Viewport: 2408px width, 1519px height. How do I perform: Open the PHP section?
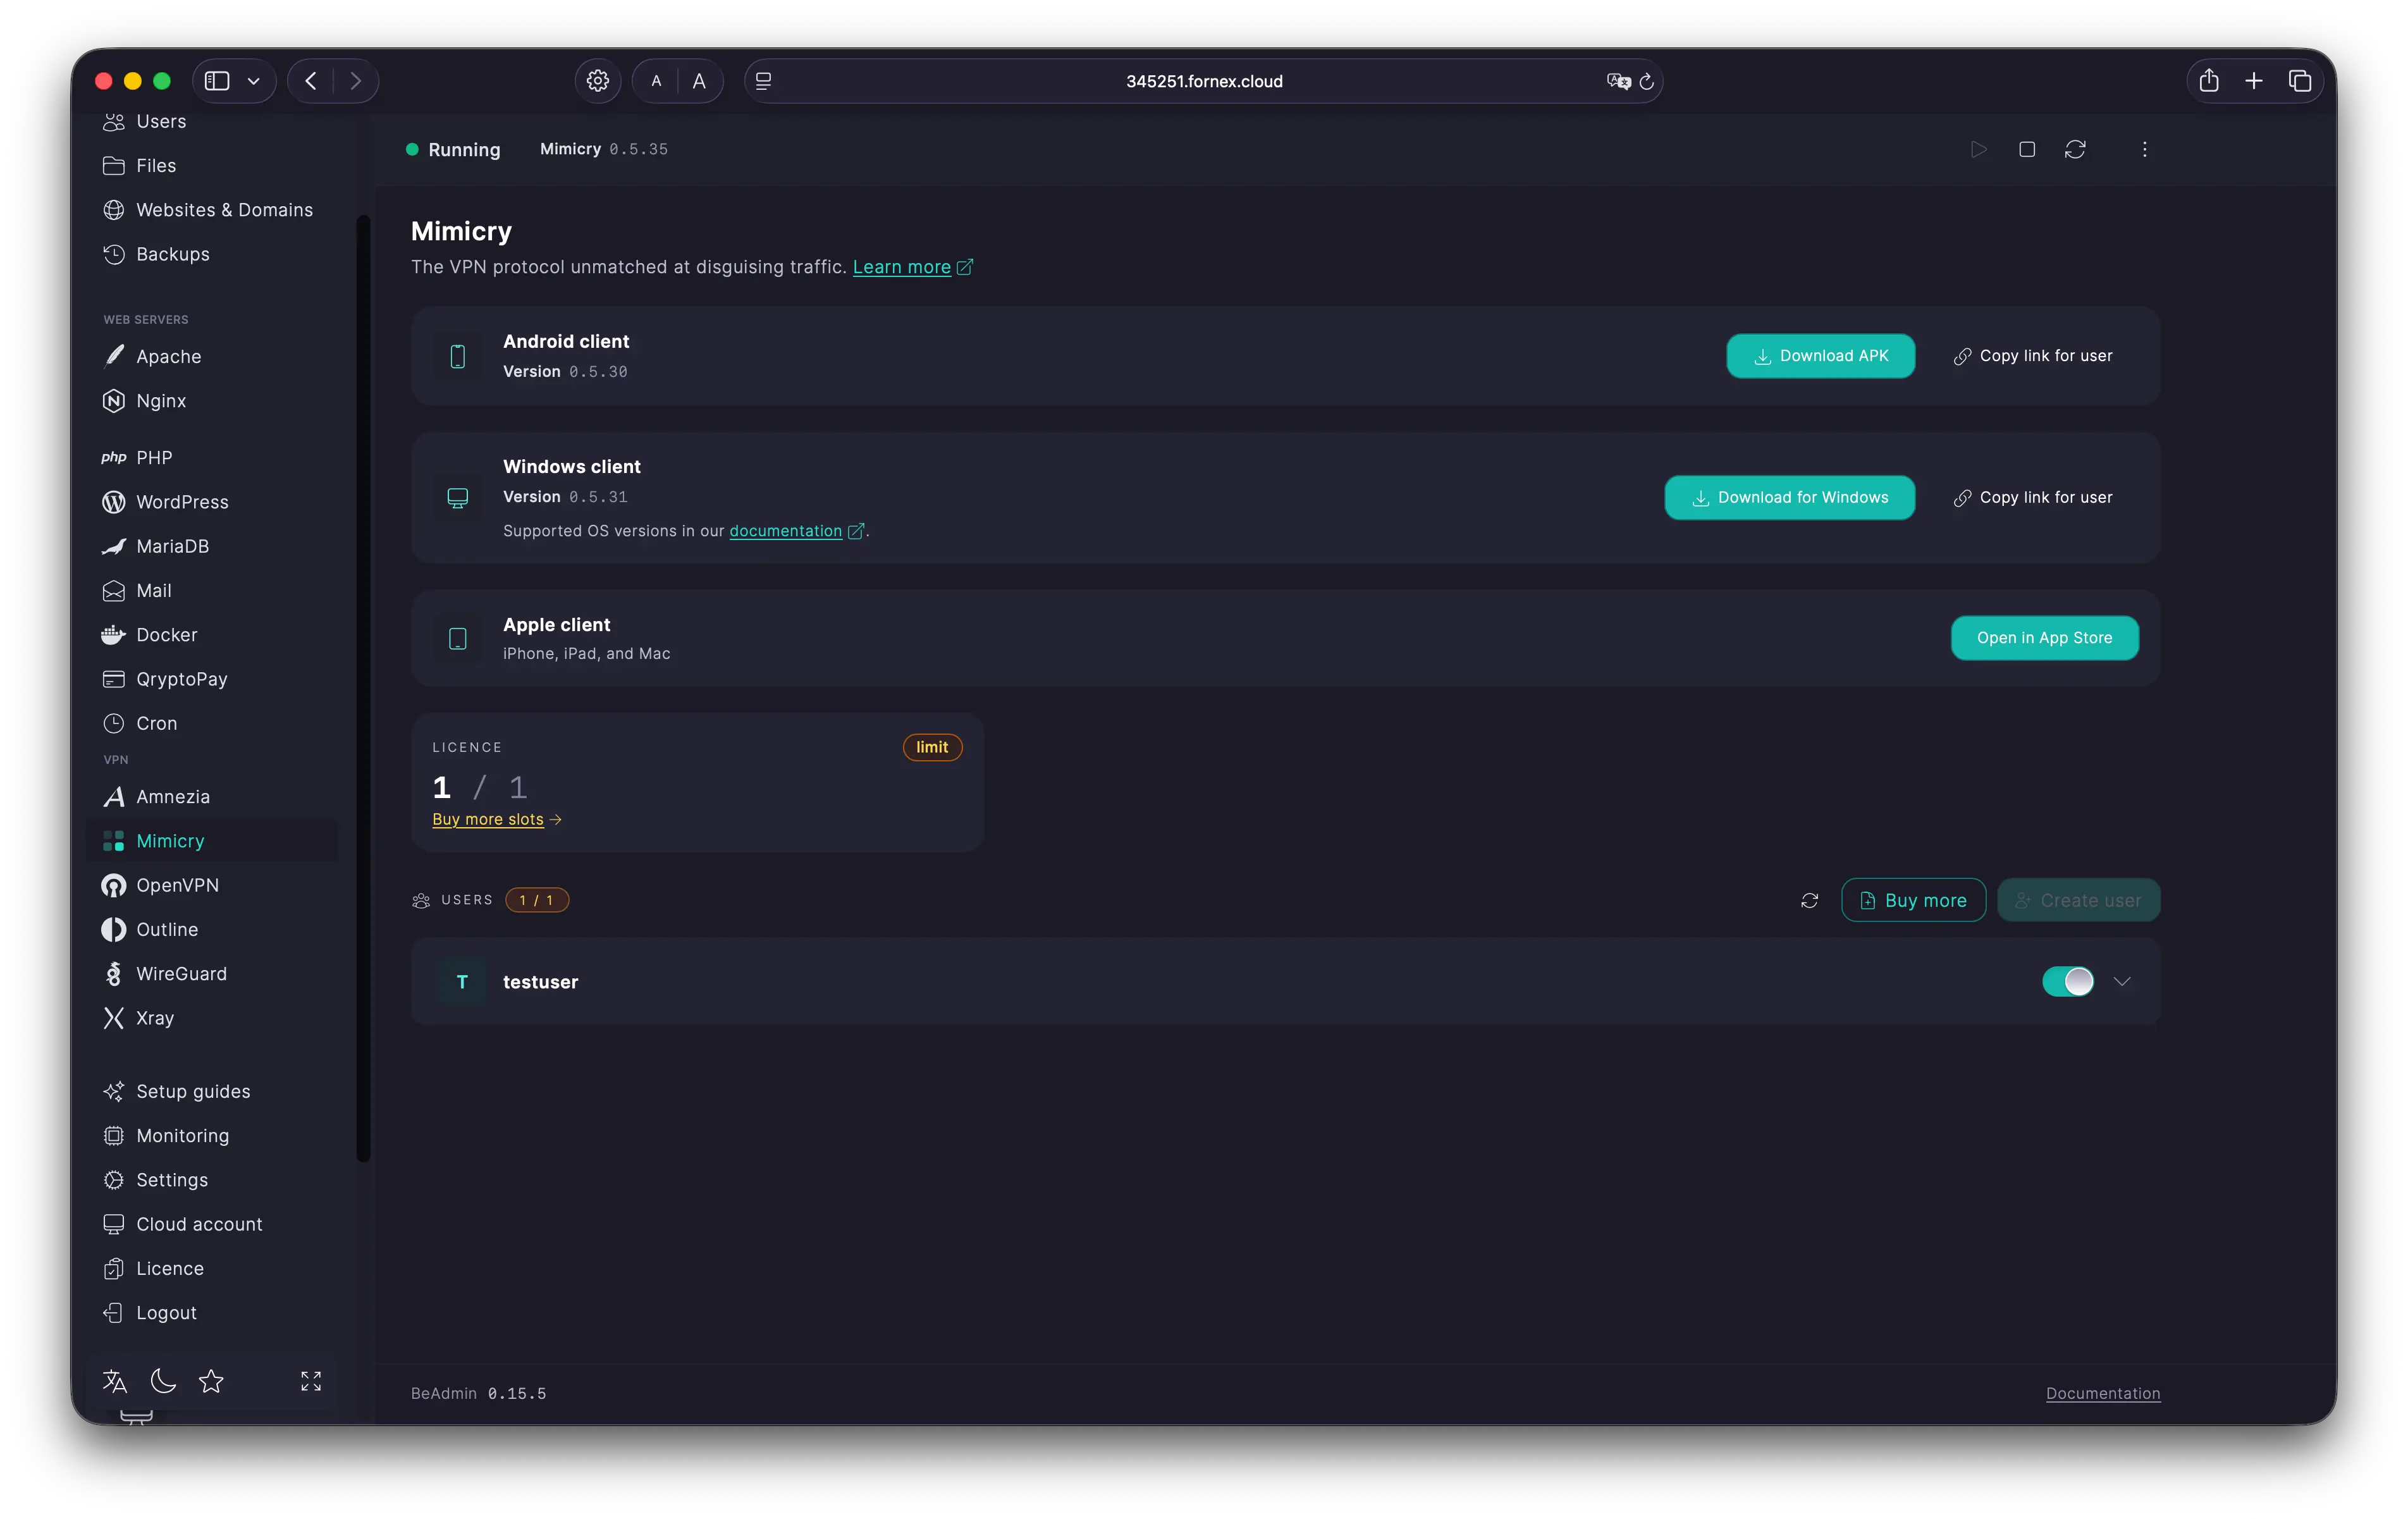click(x=154, y=457)
